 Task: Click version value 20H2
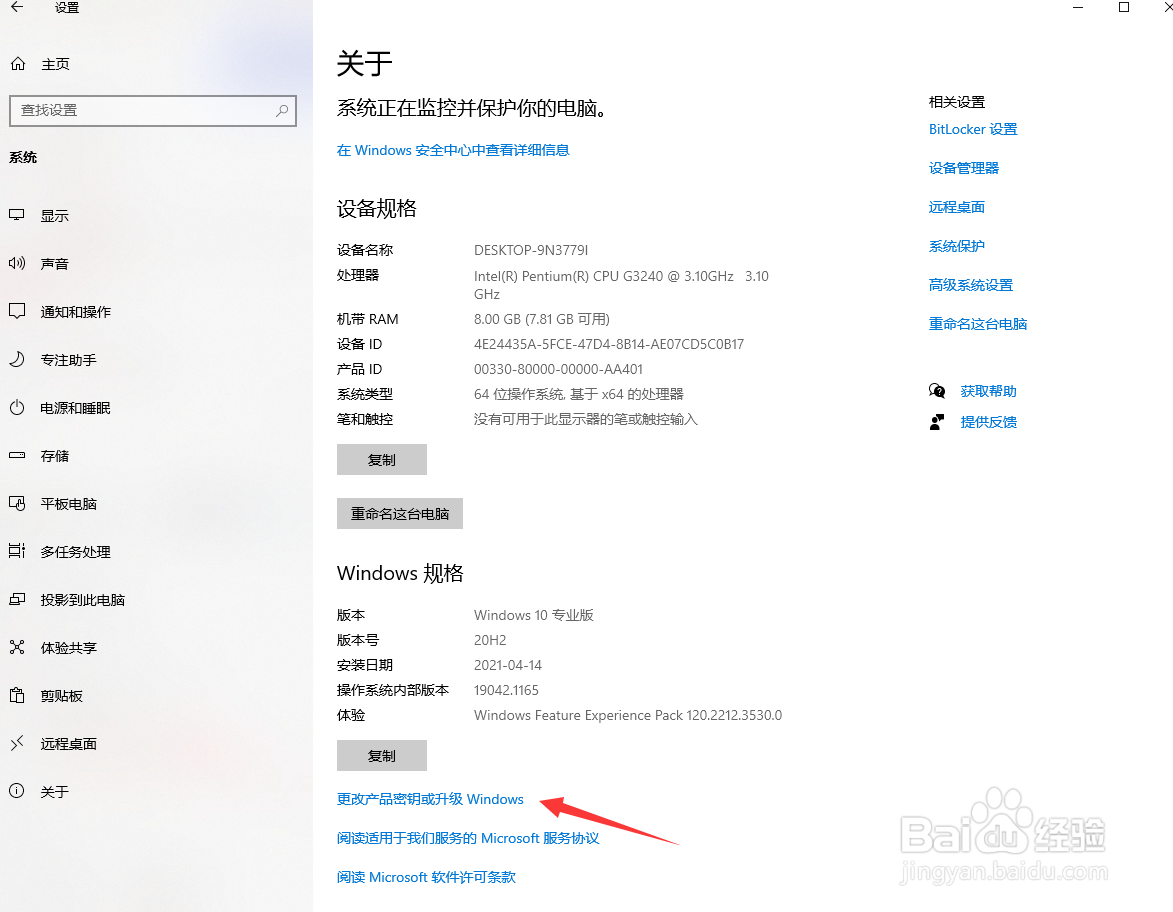coord(490,640)
